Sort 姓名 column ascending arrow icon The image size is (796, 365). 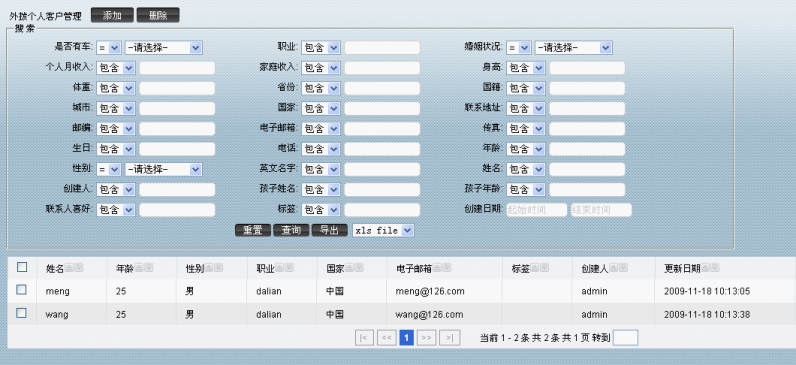69,268
